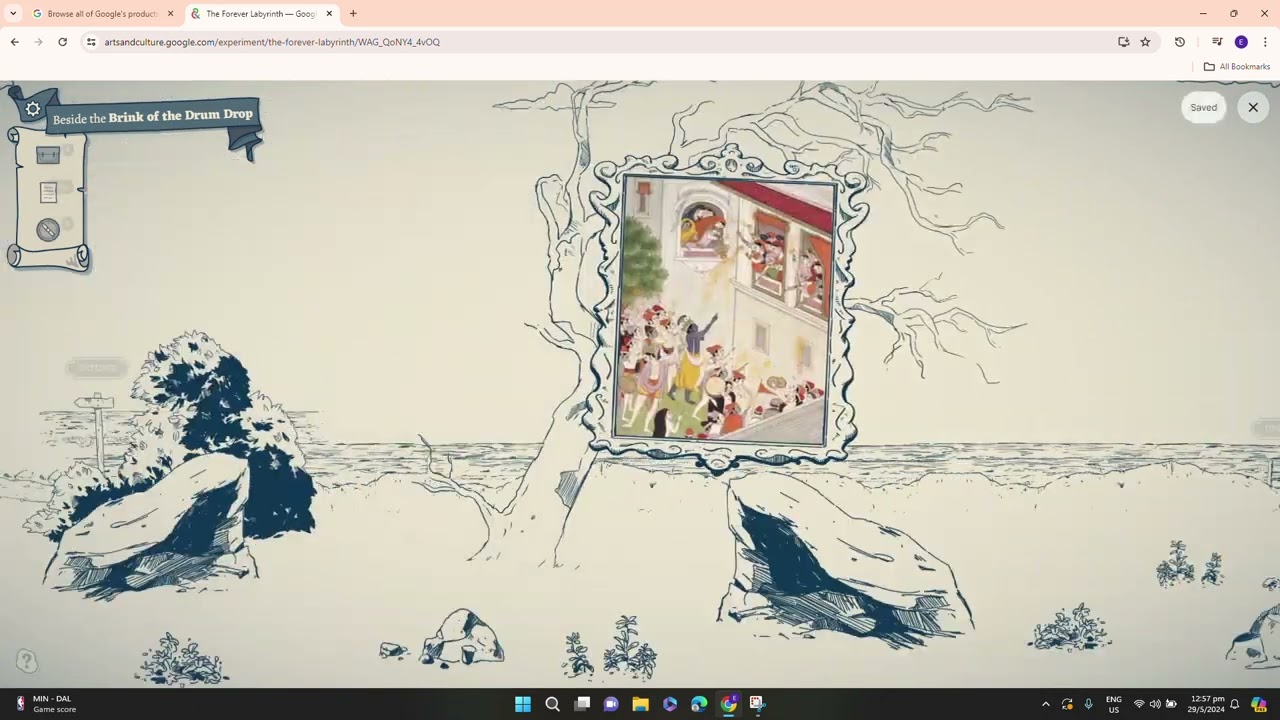Click the Saved button
1280x720 pixels.
(1204, 107)
